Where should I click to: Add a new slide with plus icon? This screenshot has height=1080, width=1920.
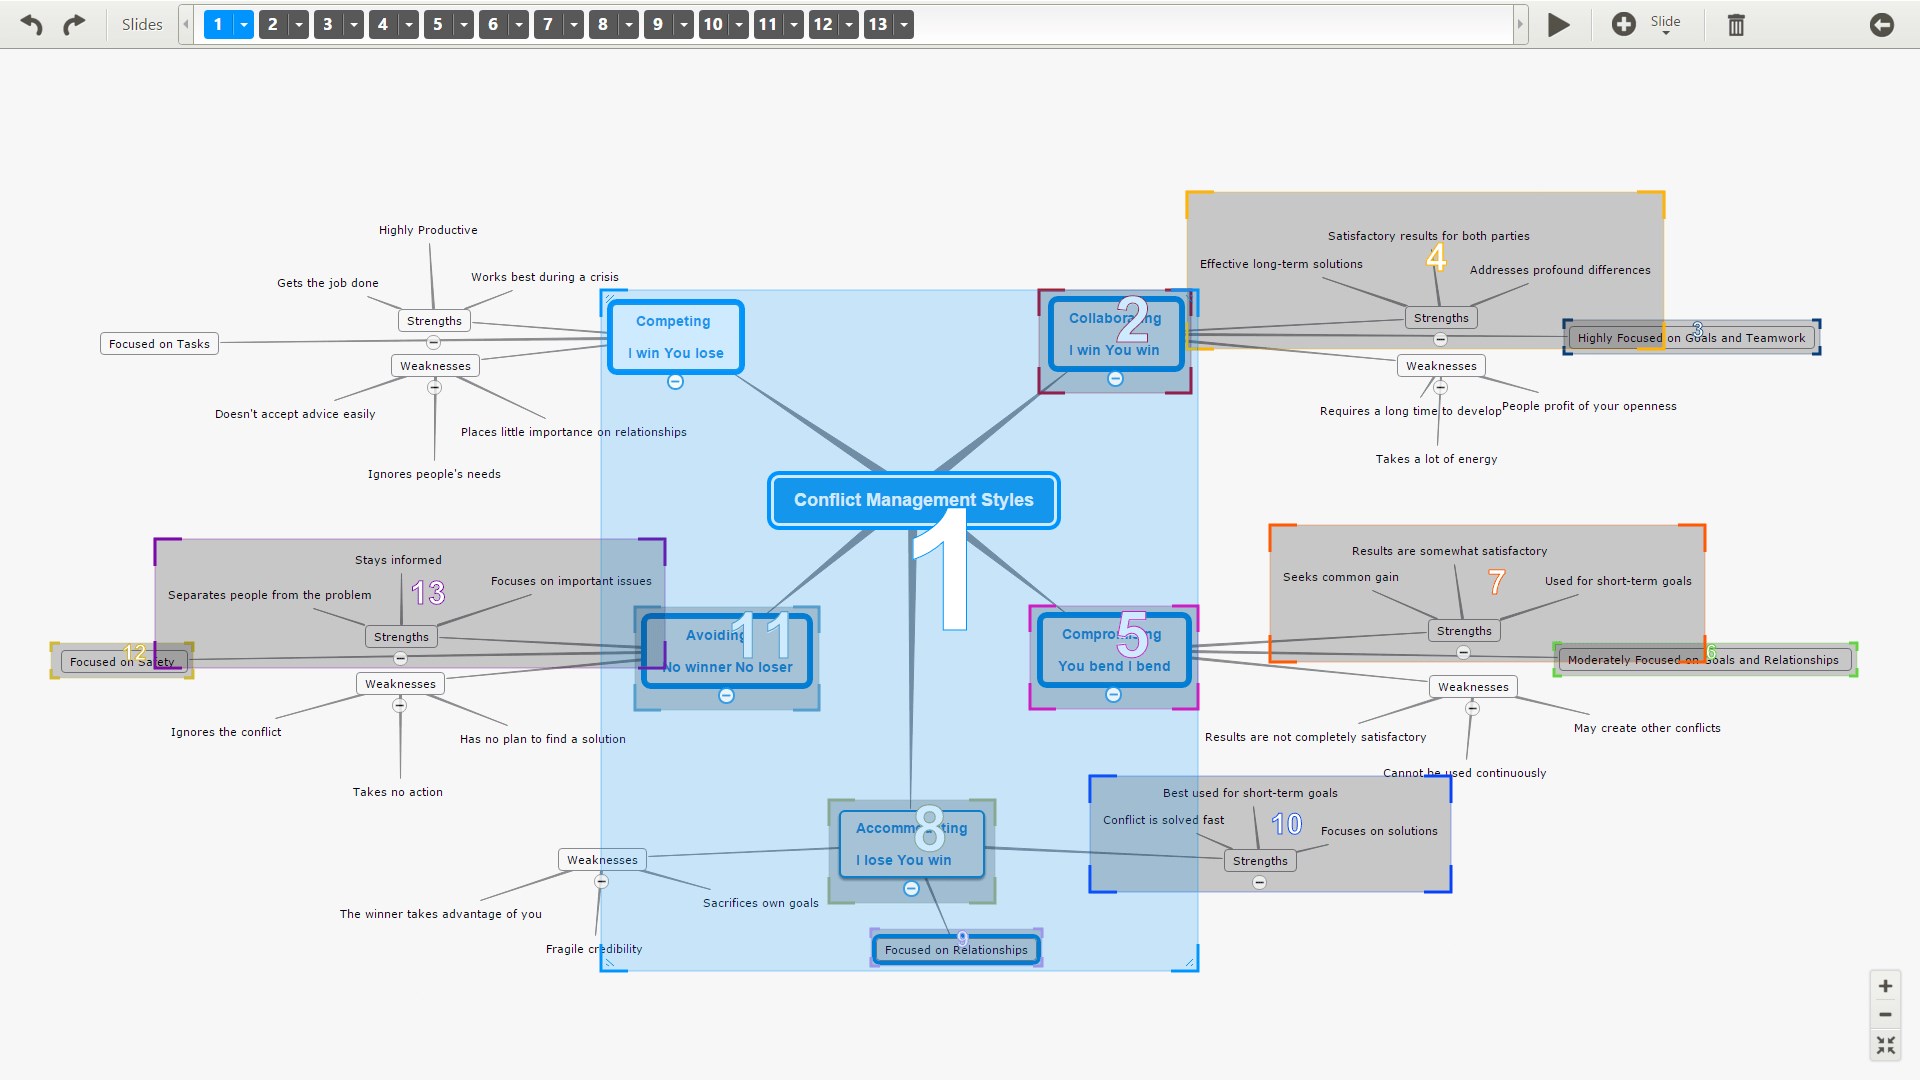tap(1624, 24)
